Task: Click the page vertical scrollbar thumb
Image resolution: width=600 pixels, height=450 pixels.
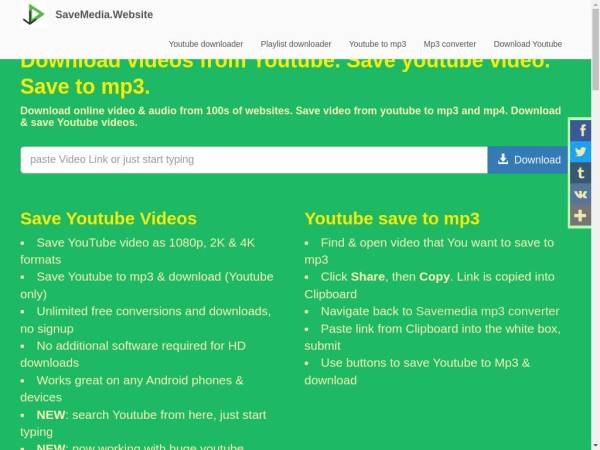Action: (x=595, y=50)
